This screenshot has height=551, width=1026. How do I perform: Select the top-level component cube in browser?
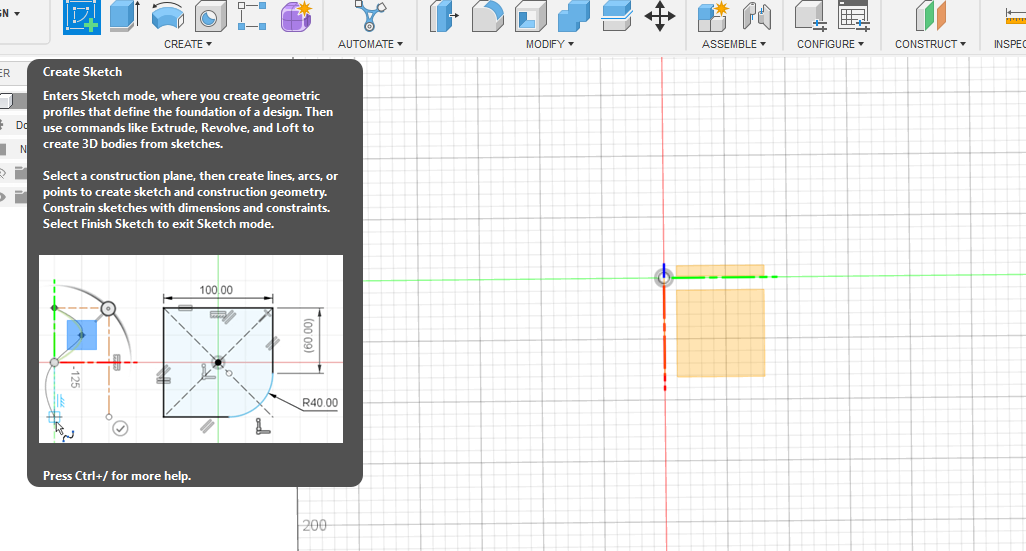pyautogui.click(x=6, y=101)
